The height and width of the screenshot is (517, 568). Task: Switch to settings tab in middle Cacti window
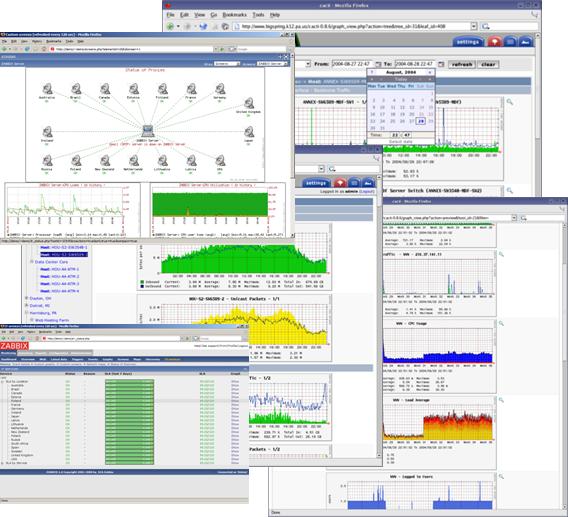(316, 183)
